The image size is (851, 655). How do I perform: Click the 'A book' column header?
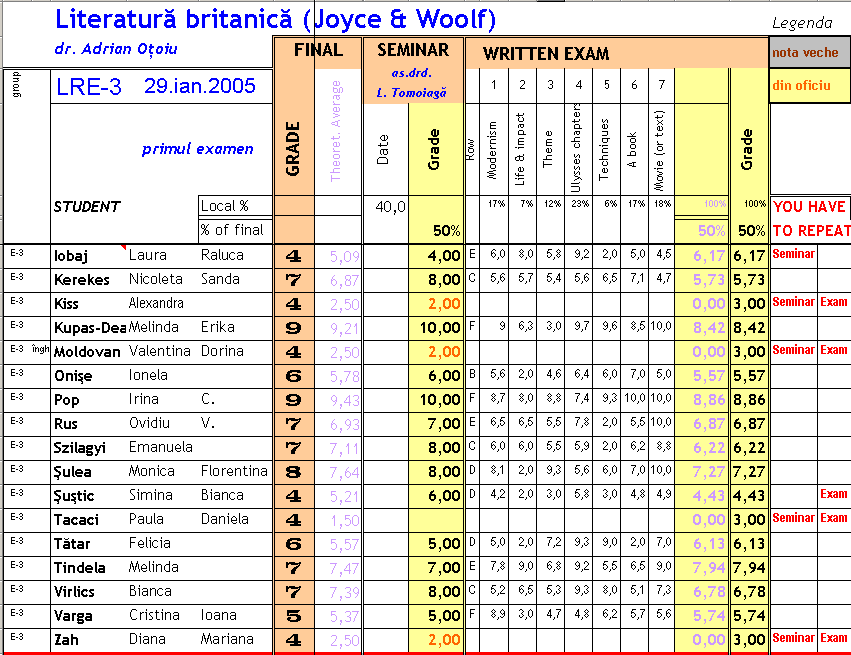632,150
